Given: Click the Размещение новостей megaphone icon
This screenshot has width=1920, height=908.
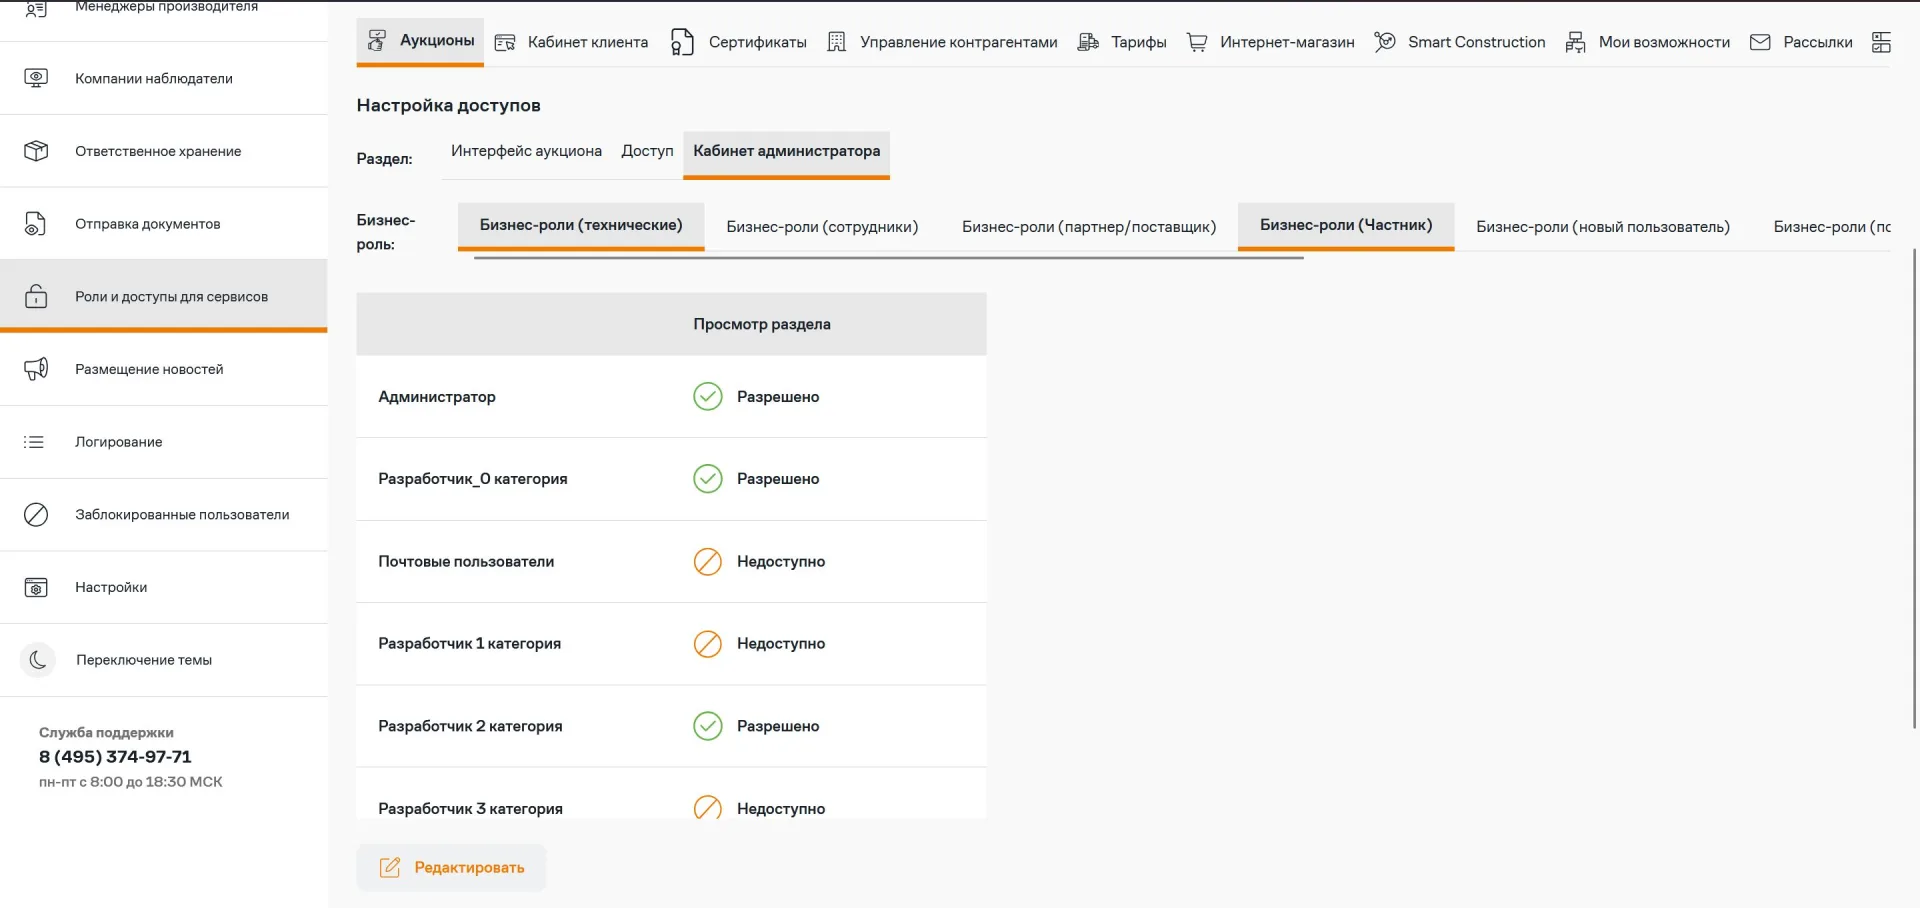Looking at the screenshot, I should pos(36,369).
